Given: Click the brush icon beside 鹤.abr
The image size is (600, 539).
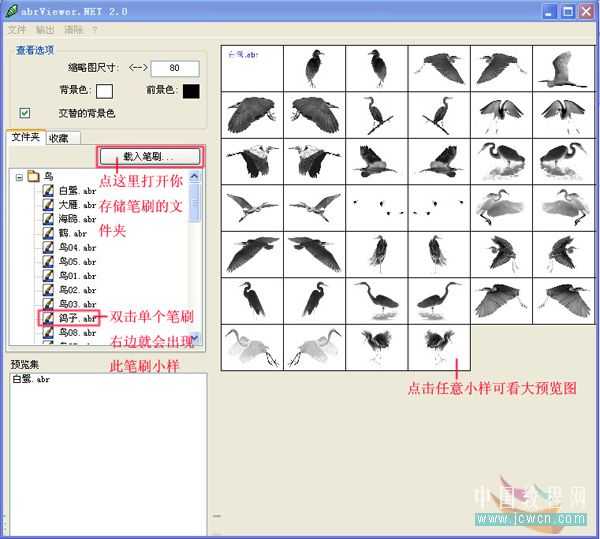Looking at the screenshot, I should point(48,233).
